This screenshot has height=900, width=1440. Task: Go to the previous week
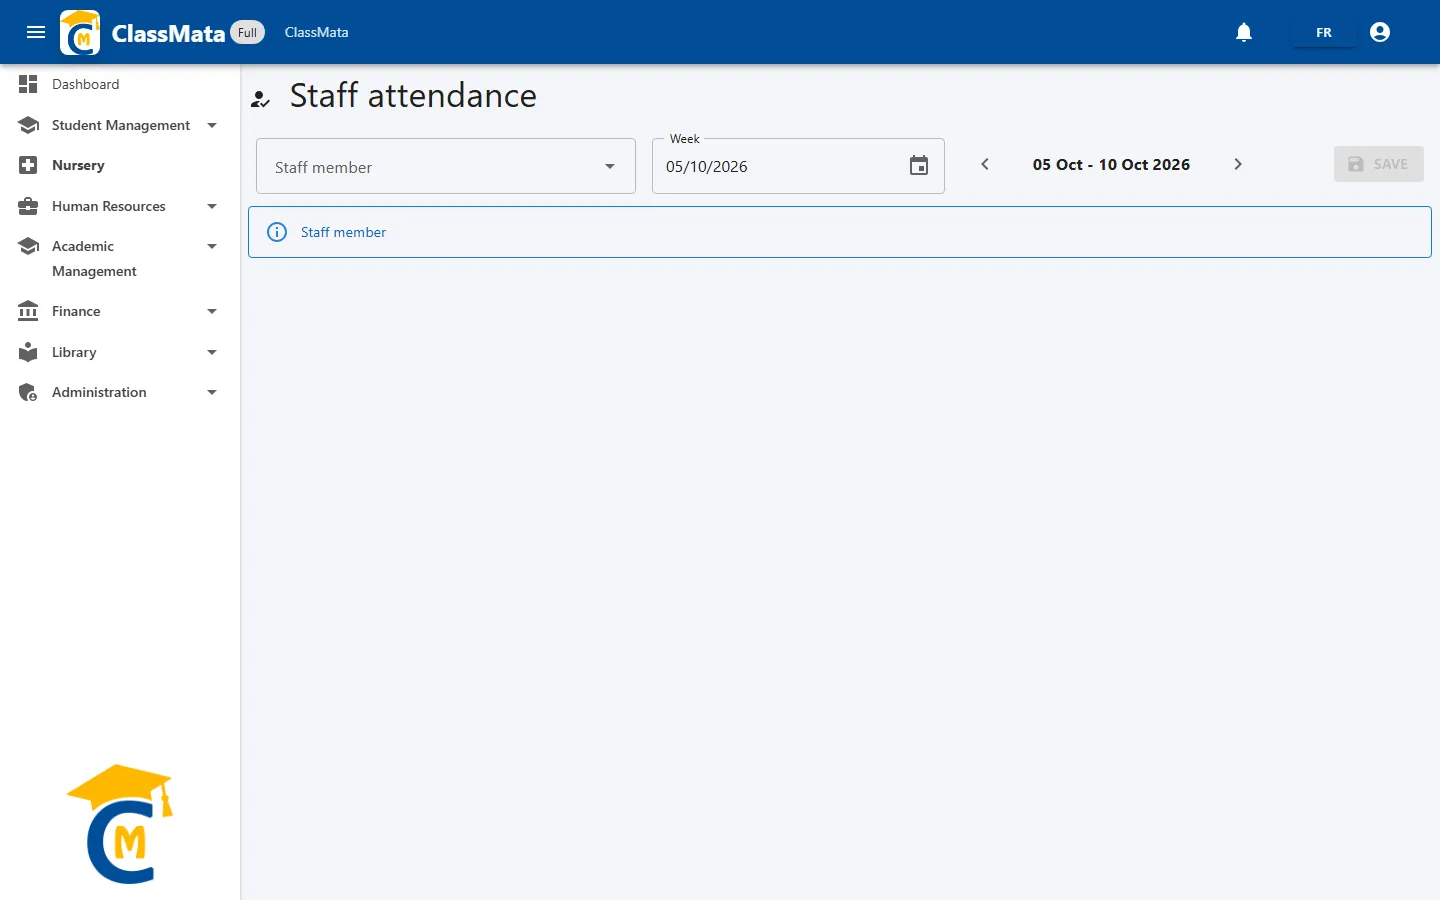tap(985, 164)
